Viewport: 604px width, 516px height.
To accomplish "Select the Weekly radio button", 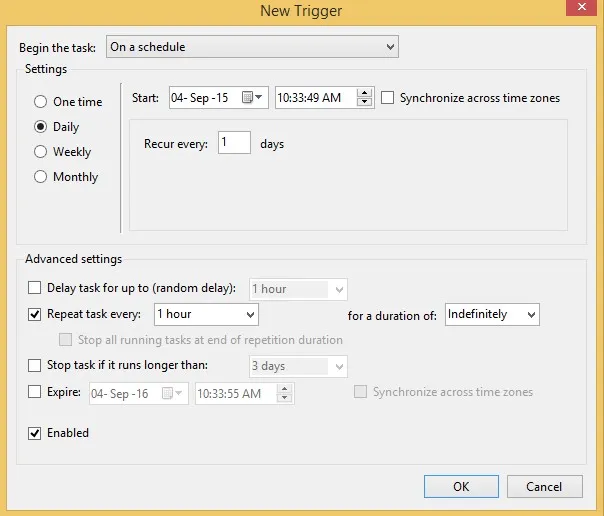I will tap(40, 152).
